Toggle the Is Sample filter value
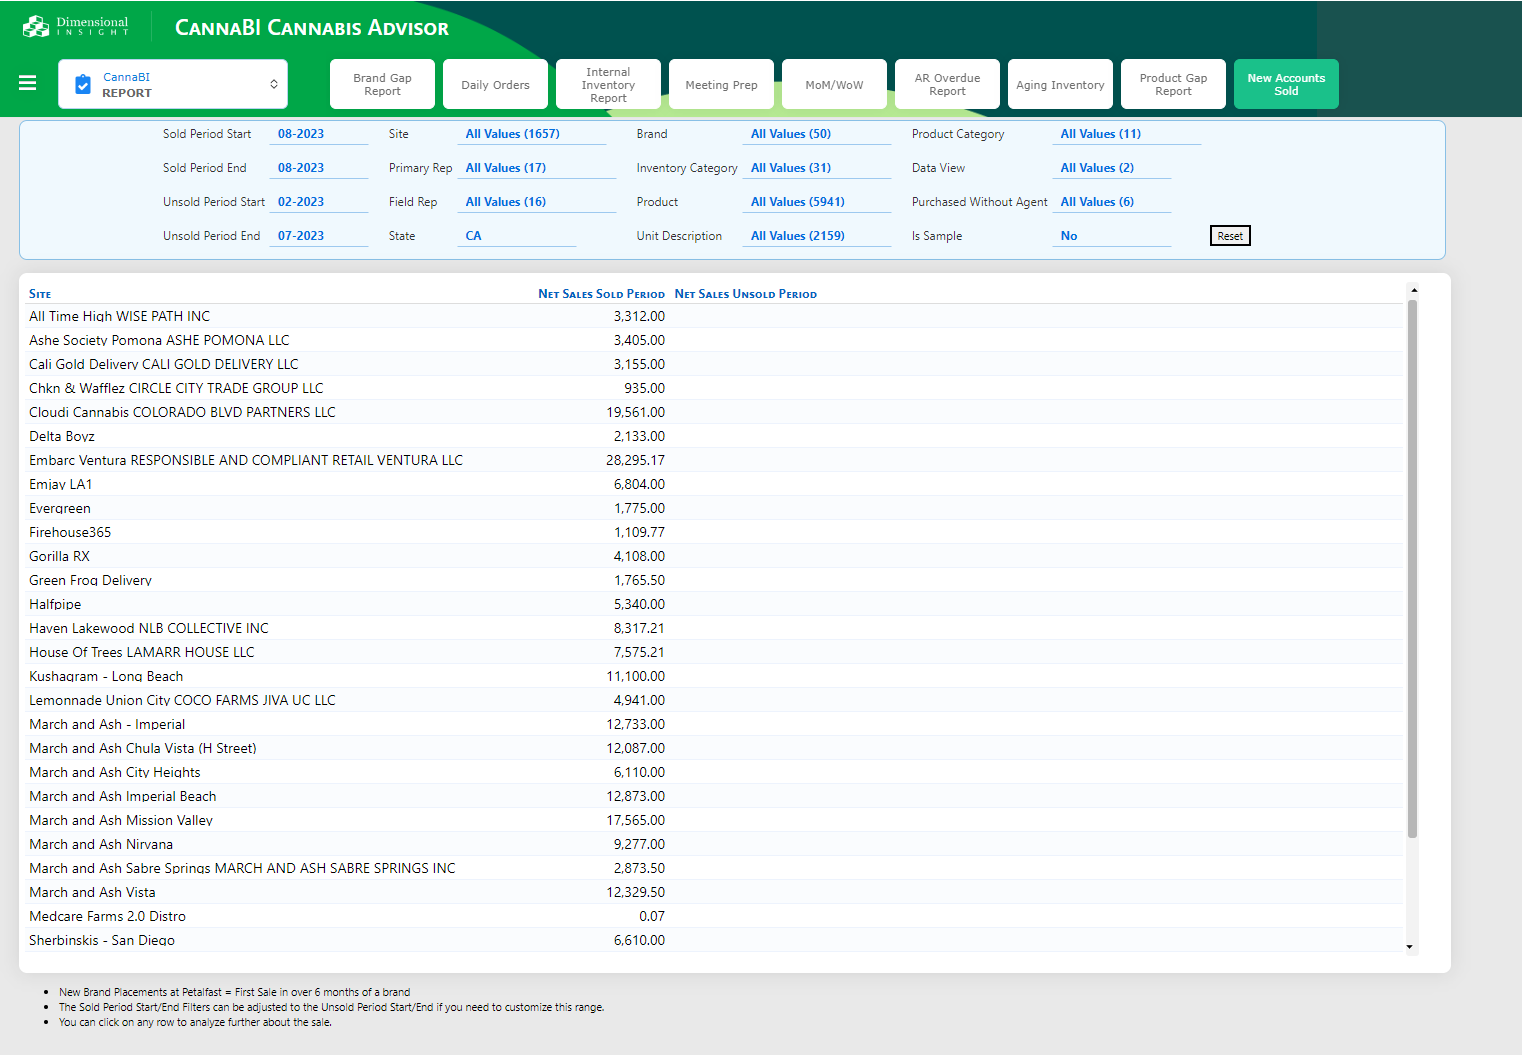 pyautogui.click(x=1109, y=236)
